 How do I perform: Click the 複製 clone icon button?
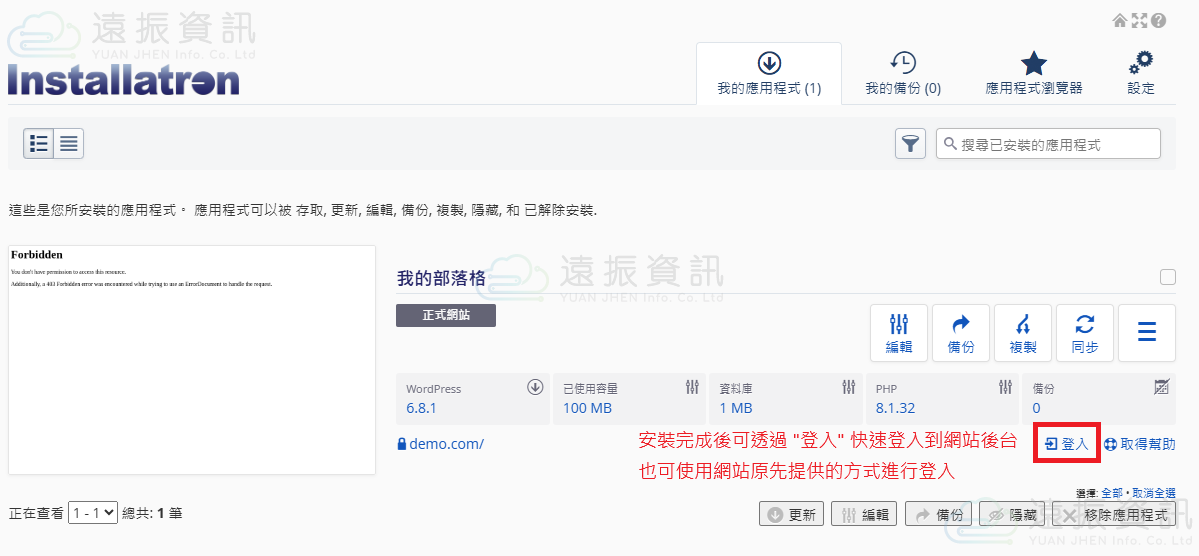click(x=1022, y=333)
